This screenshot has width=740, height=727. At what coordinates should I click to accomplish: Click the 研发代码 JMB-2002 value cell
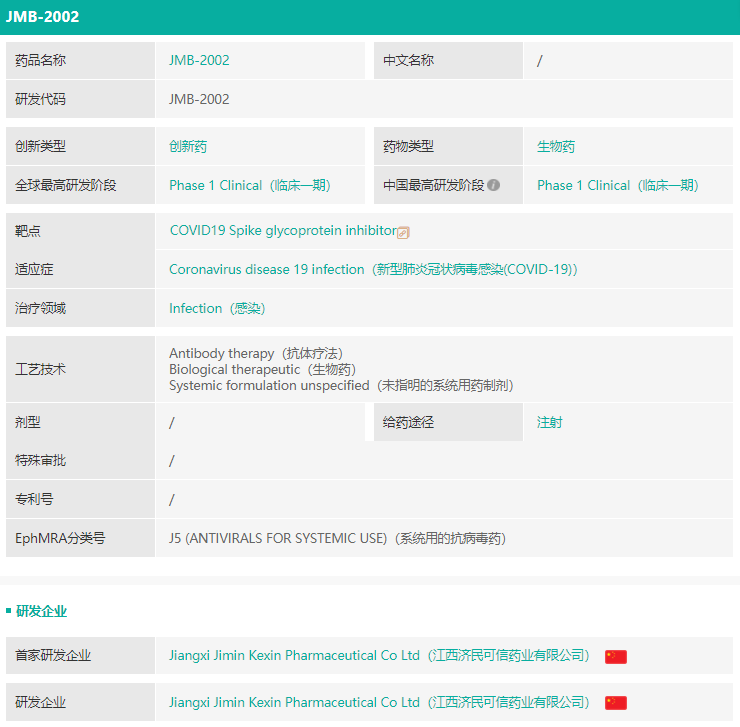pyautogui.click(x=199, y=99)
